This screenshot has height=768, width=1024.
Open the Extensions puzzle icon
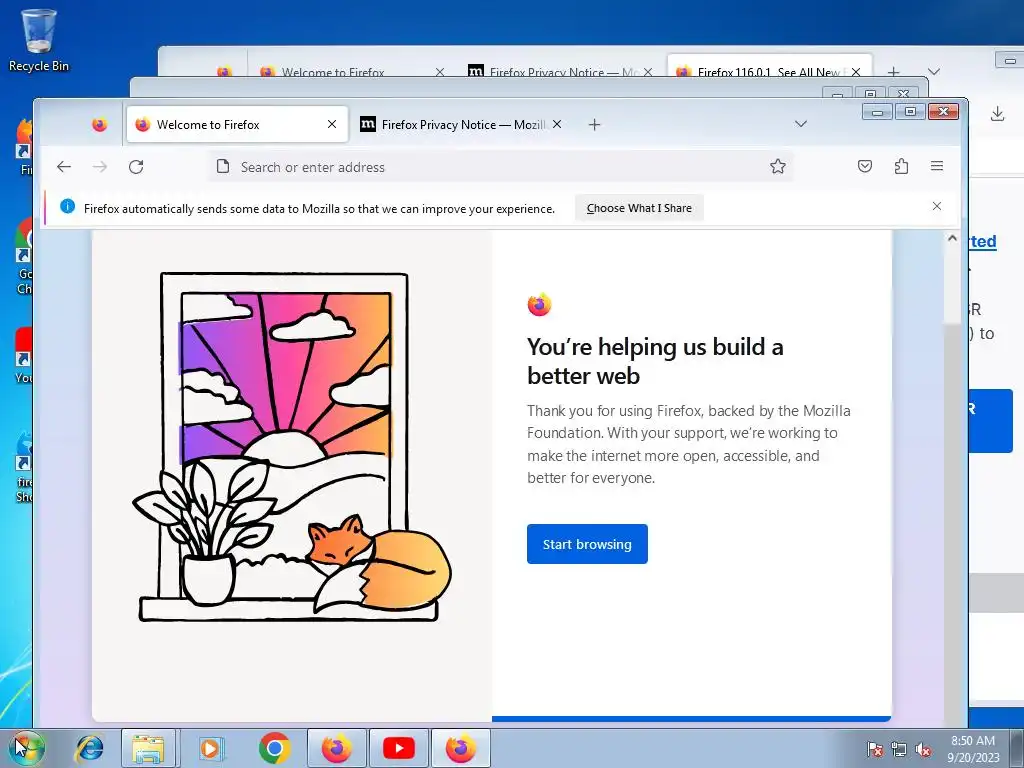[x=901, y=167]
